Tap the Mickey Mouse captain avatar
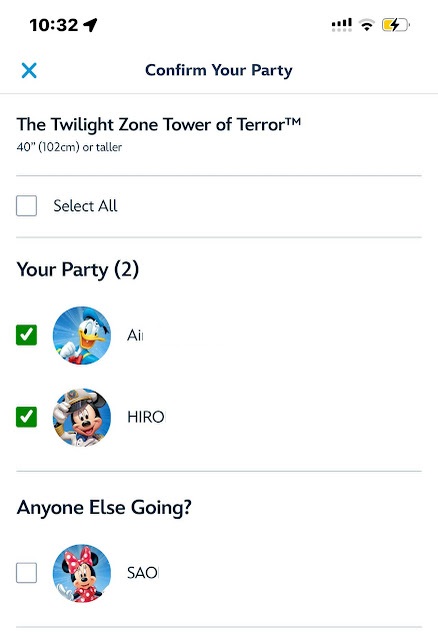This screenshot has height=641, width=438. tap(82, 417)
